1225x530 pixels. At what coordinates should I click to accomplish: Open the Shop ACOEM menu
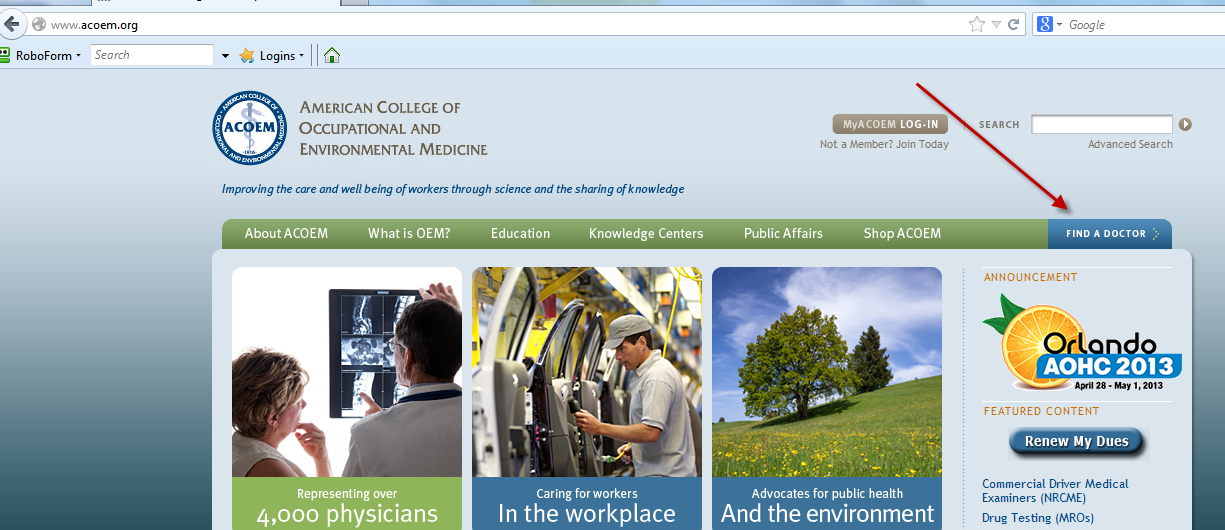click(x=902, y=233)
